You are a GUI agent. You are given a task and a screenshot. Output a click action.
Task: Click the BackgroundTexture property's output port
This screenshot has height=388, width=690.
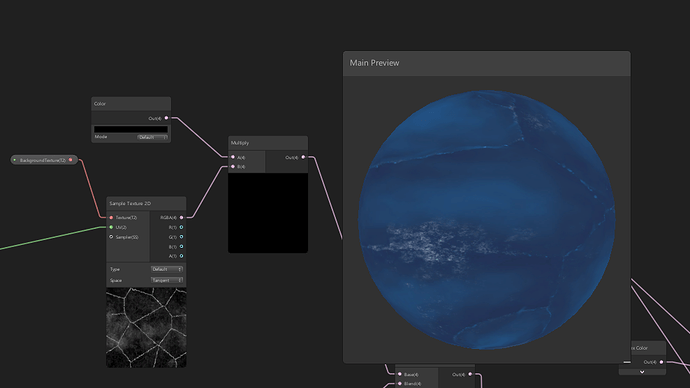[x=70, y=160]
